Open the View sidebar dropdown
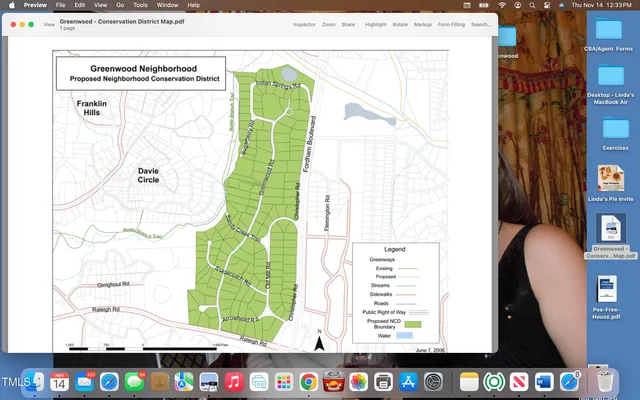The image size is (640, 400). pyautogui.click(x=48, y=24)
